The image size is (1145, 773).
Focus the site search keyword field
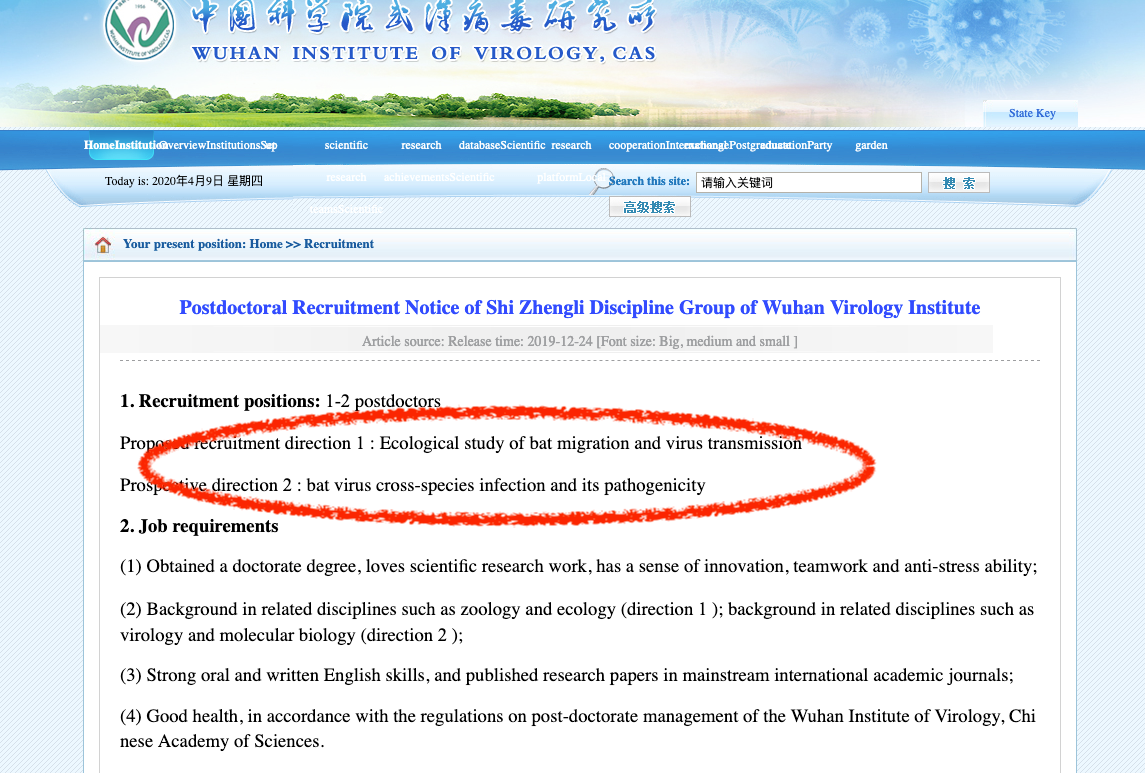point(808,183)
